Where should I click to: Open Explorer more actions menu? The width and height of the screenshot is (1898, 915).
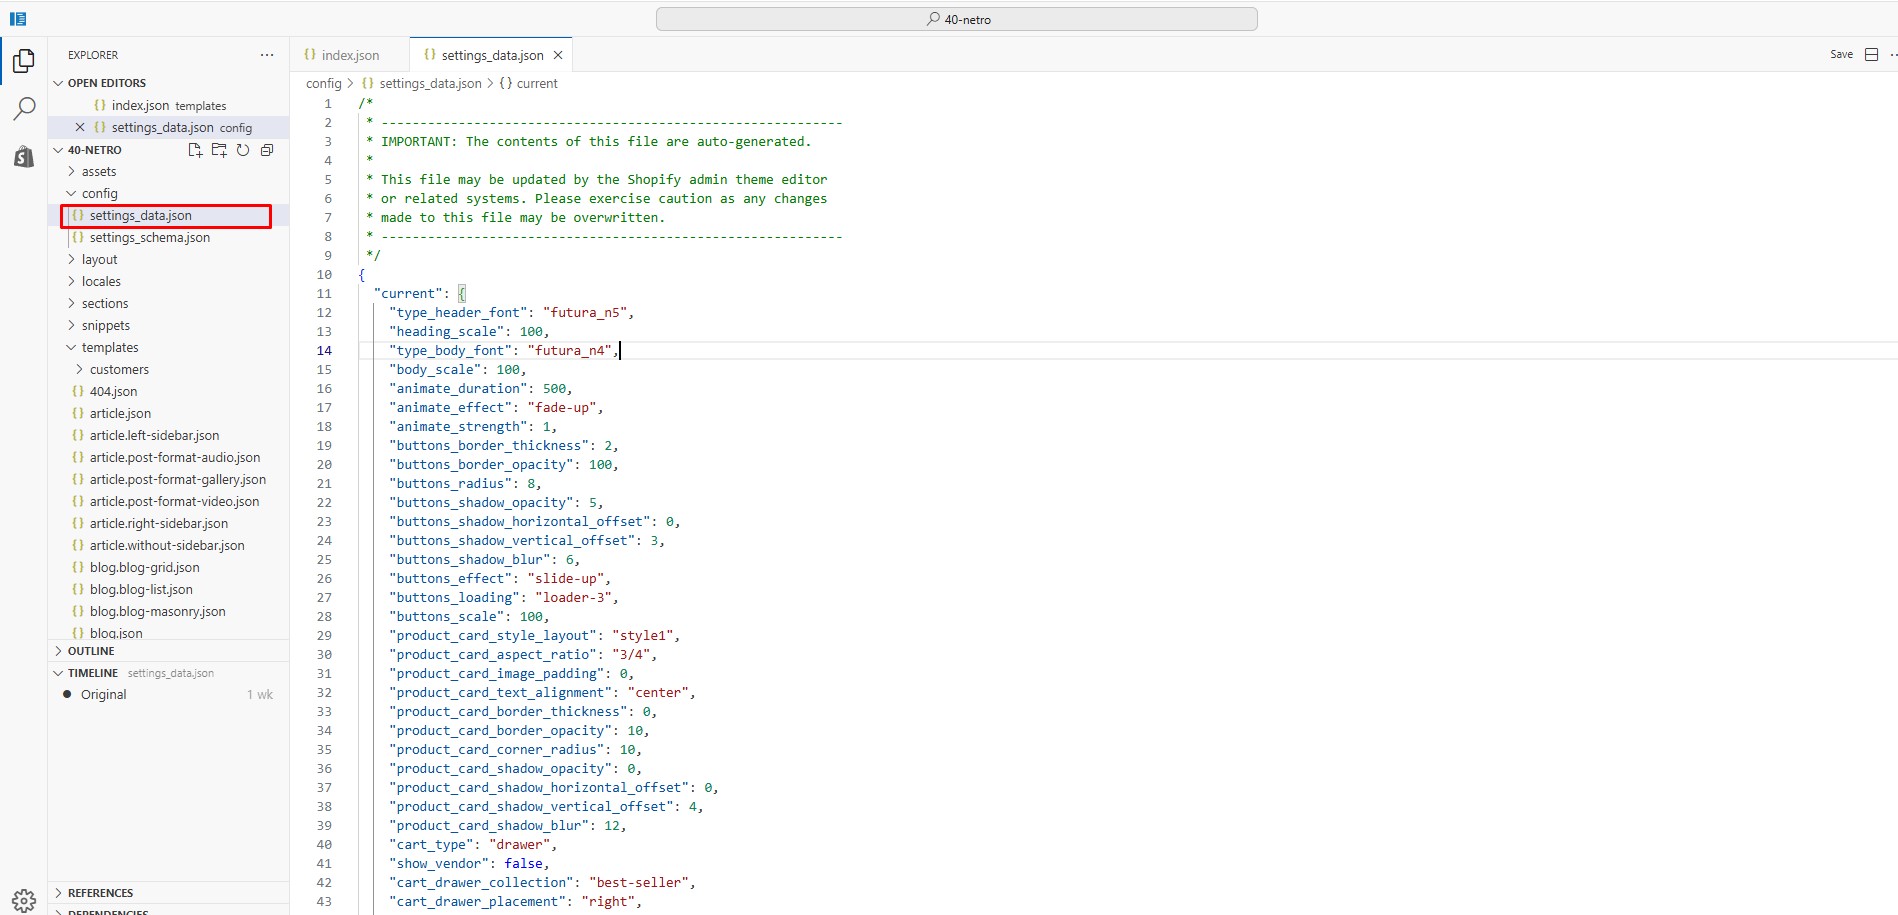267,55
